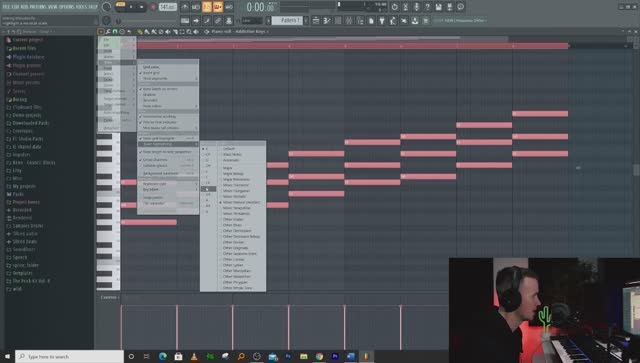This screenshot has width=640, height=363.
Task: Expand the Key labels submenu
Action: coord(168,189)
